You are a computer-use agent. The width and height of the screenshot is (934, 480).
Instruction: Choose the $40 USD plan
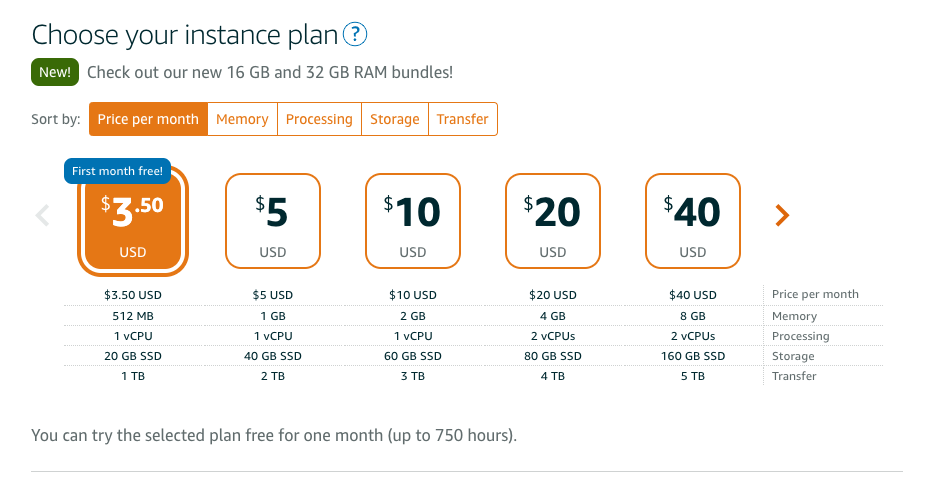pyautogui.click(x=693, y=221)
